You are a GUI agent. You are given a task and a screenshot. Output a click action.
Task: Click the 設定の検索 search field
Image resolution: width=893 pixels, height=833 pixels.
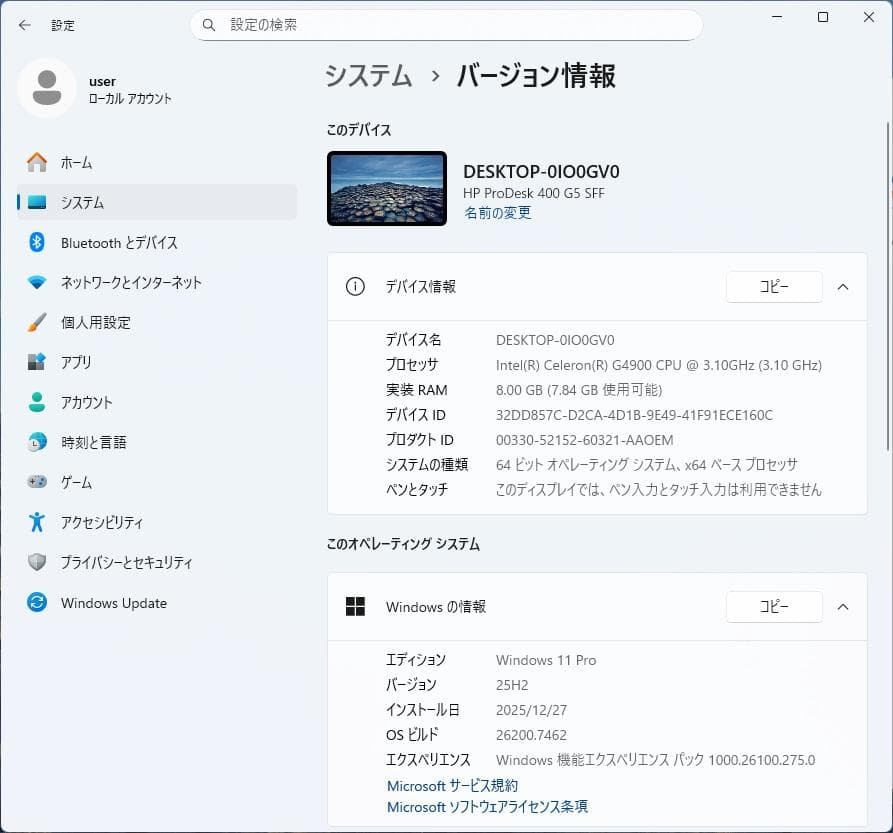[x=445, y=25]
